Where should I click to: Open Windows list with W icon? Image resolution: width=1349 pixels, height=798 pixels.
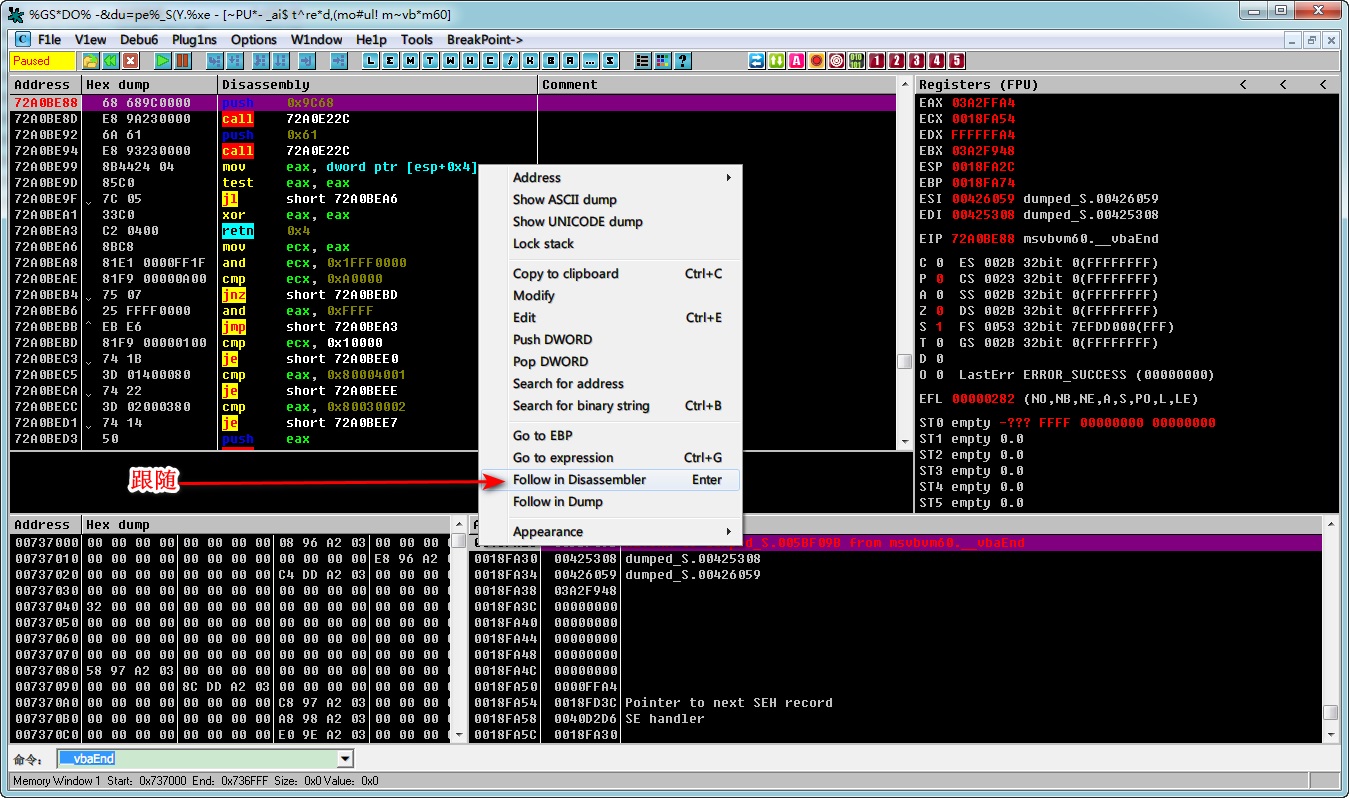coord(451,61)
